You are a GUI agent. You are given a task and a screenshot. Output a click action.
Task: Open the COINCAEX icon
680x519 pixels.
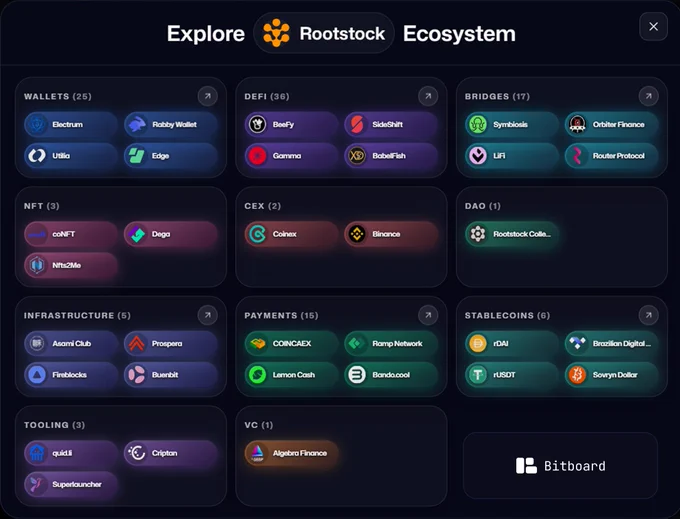click(x=258, y=343)
